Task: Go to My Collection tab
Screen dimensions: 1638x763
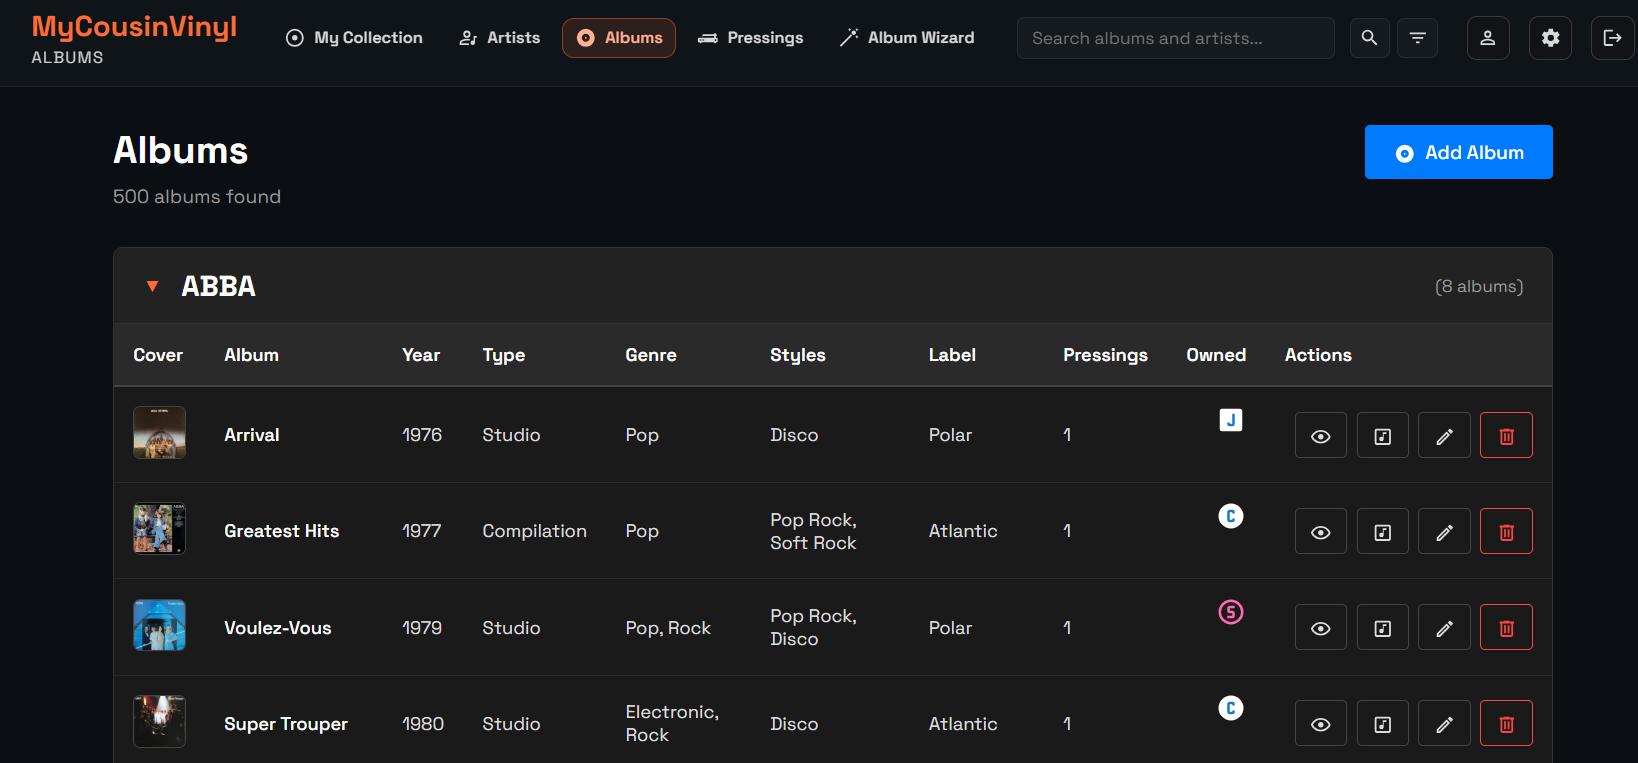Action: click(x=354, y=38)
